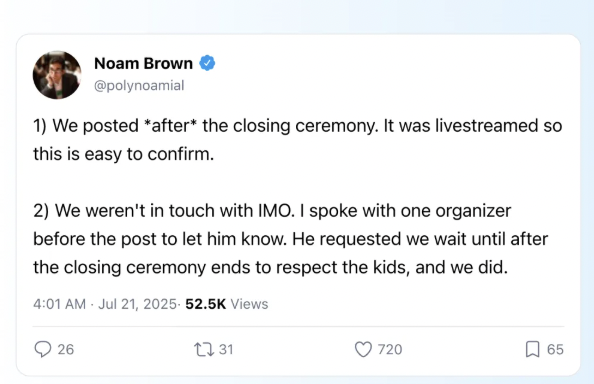594x384 pixels.
Task: Click the first paragraph about the closing ceremony
Action: pos(297,140)
